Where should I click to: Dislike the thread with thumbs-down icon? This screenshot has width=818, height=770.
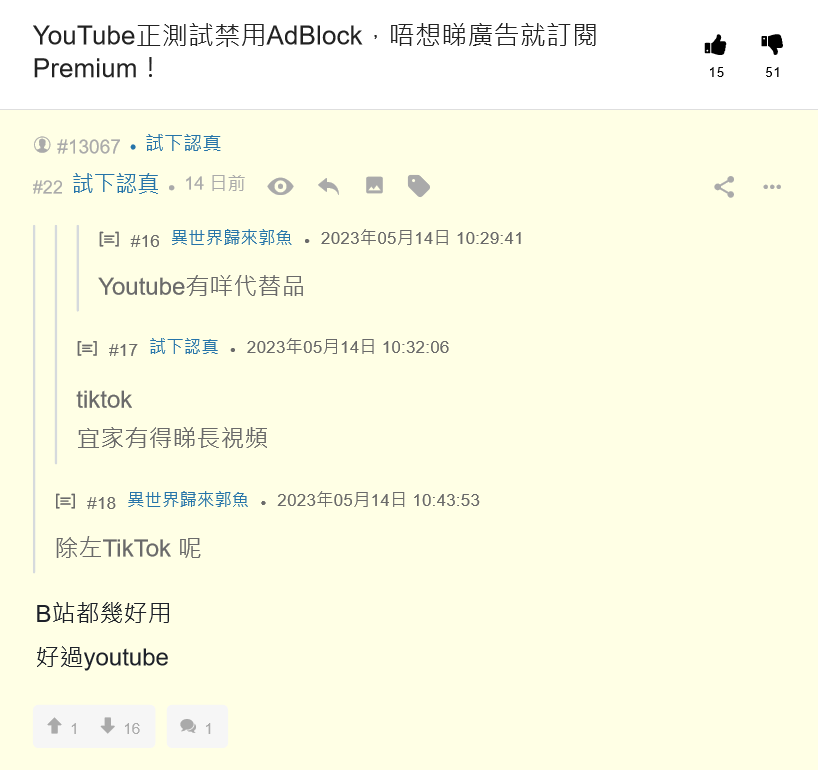[x=772, y=45]
